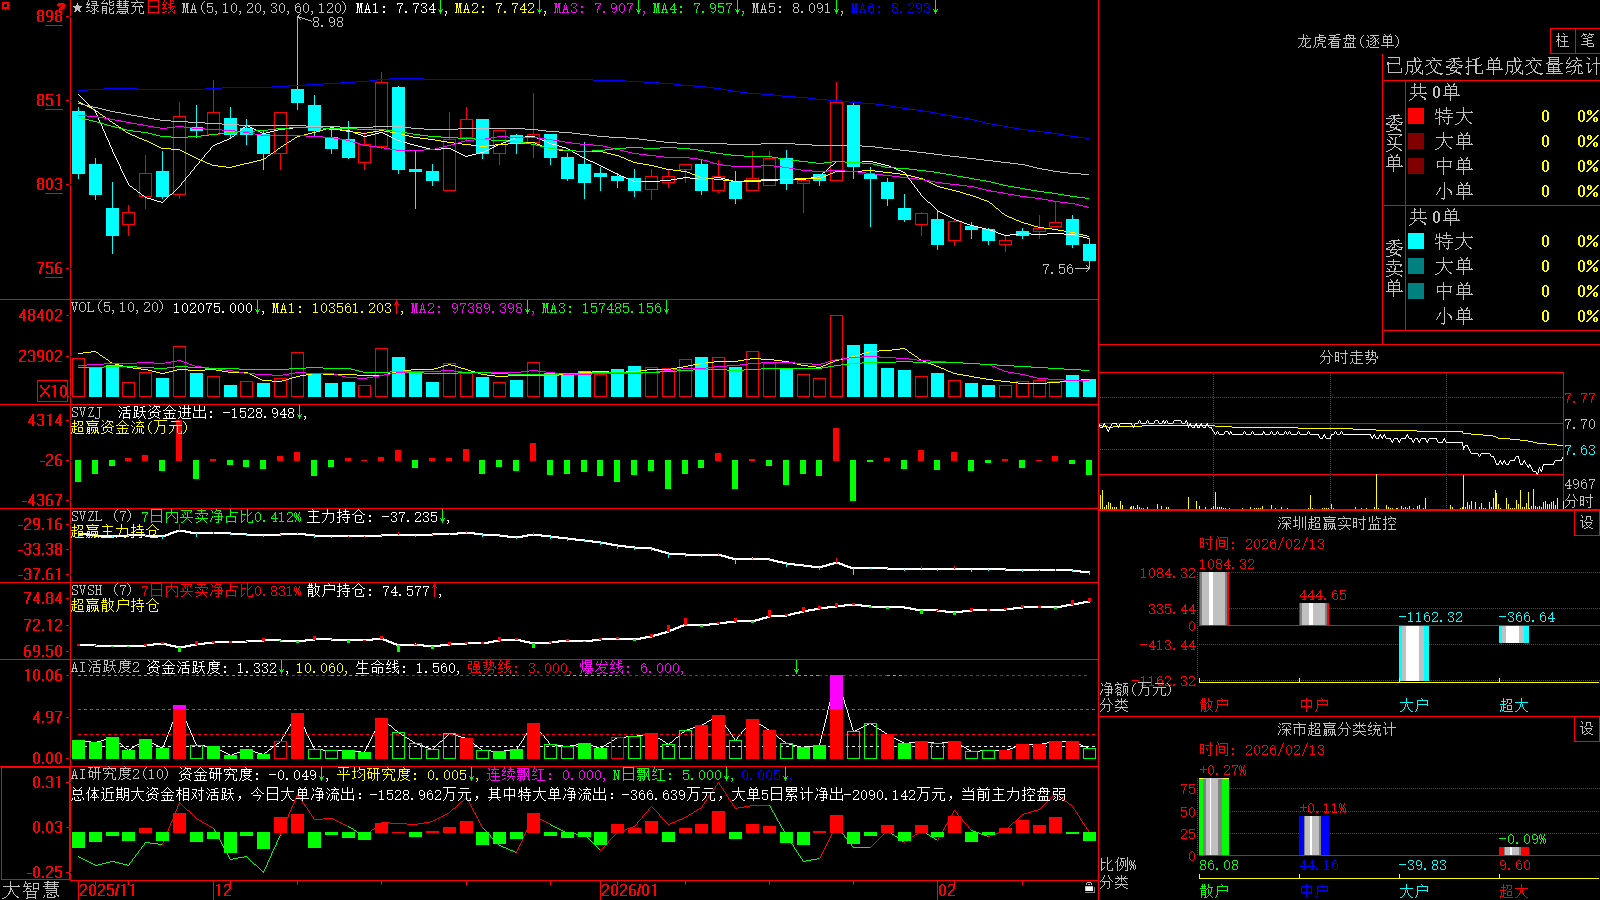Select 中户 in 深圳超赢实时监控 chart
Image resolution: width=1600 pixels, height=900 pixels.
(1314, 705)
